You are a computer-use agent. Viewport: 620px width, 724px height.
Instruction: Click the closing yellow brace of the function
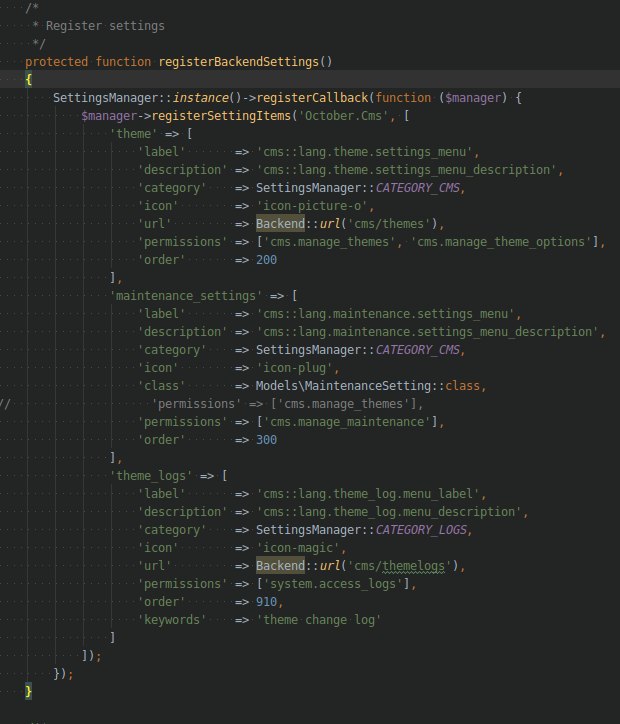tap(29, 692)
